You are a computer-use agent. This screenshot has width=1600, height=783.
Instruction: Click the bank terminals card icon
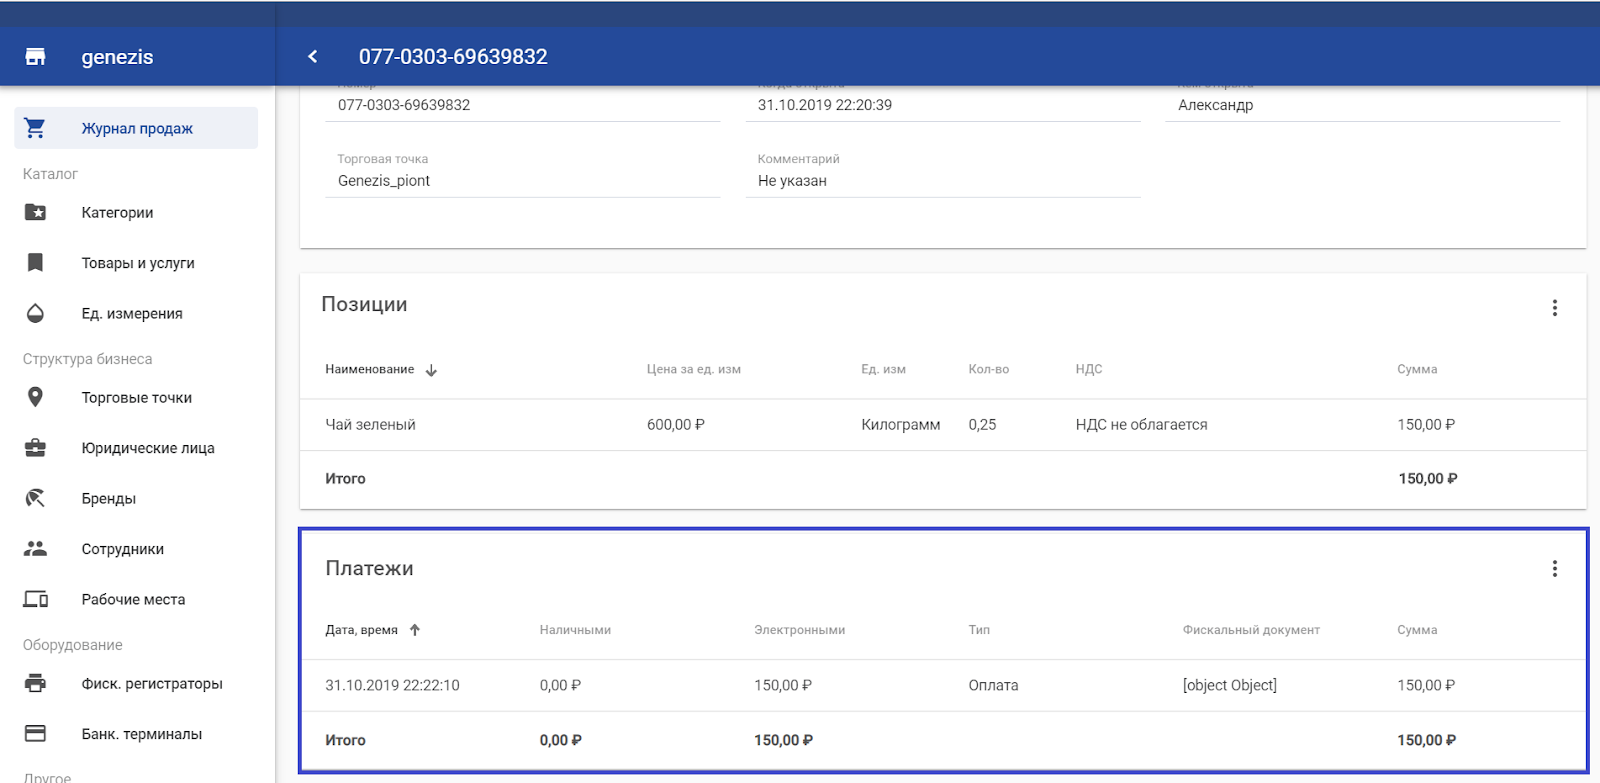coord(35,733)
